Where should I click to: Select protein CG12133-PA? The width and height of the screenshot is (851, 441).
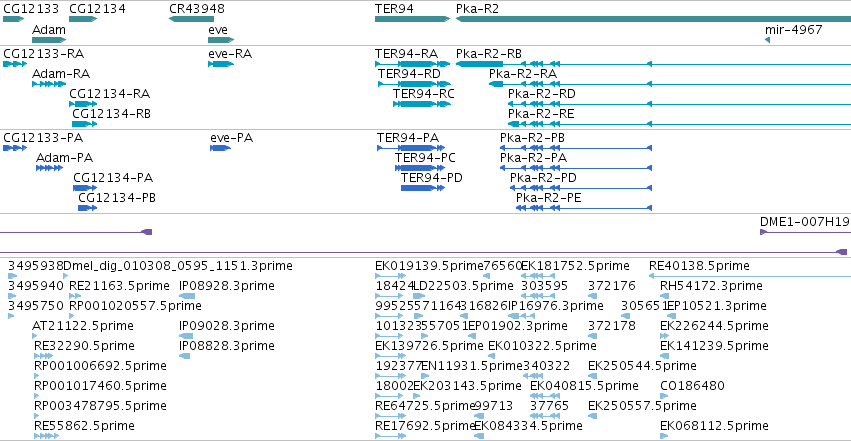[x=43, y=138]
